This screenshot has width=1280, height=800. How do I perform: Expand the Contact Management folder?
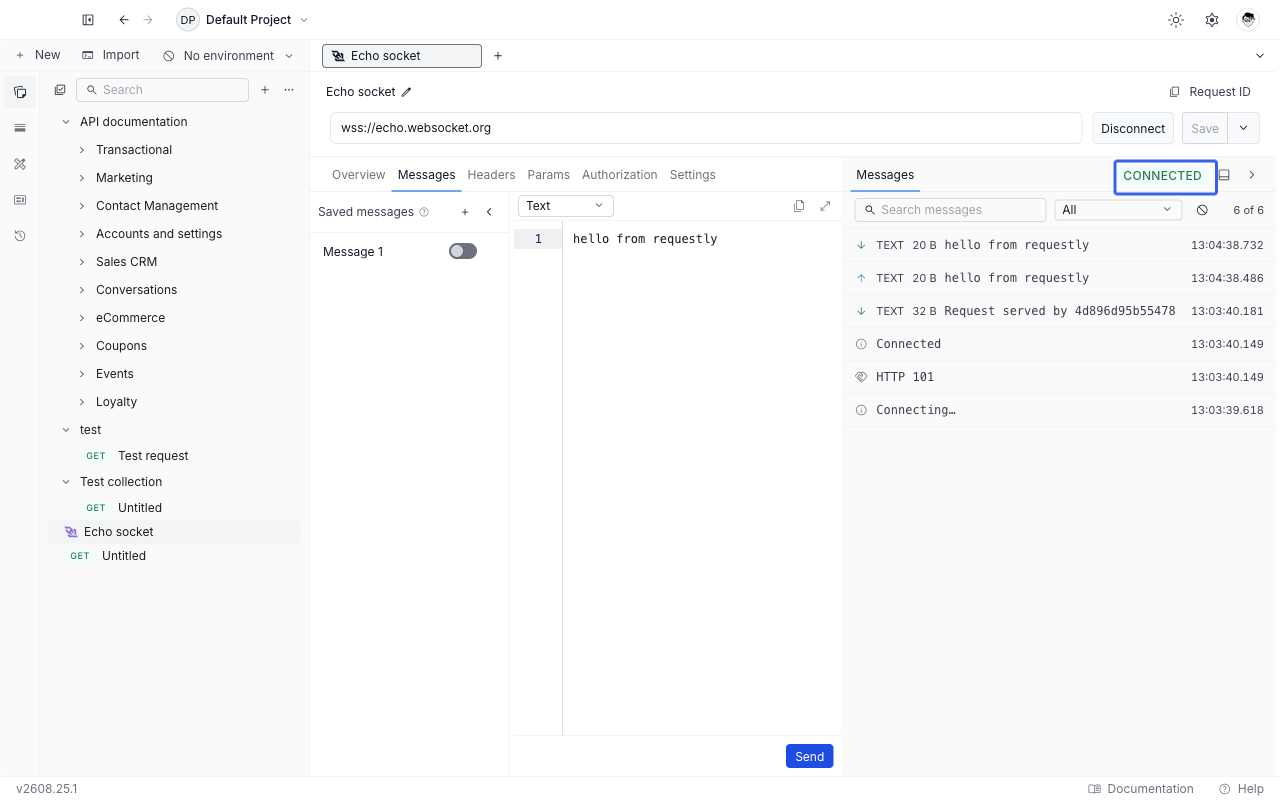pos(82,206)
